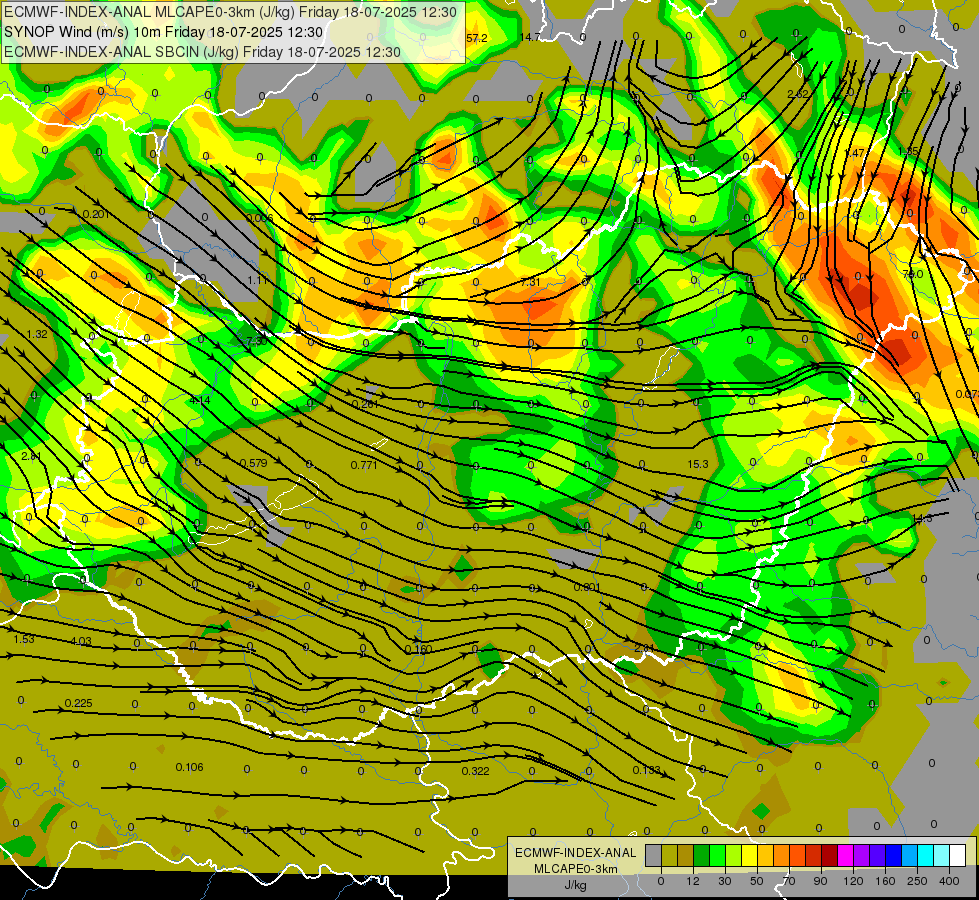Click the SYNOP Wind (m/s) 10m title line
This screenshot has height=900, width=979.
[164, 32]
